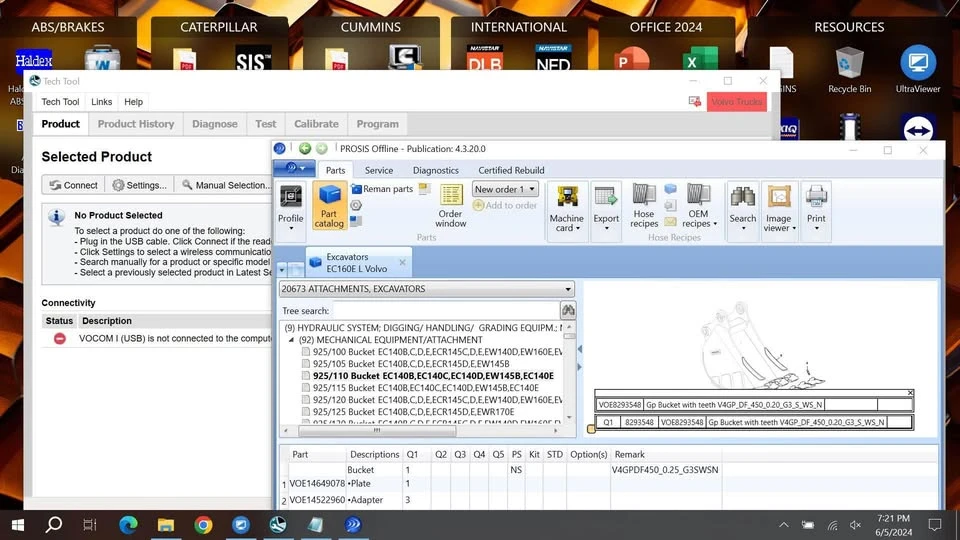Open the UltraViewer desktop shortcut
This screenshot has height=540, width=960.
click(x=918, y=69)
